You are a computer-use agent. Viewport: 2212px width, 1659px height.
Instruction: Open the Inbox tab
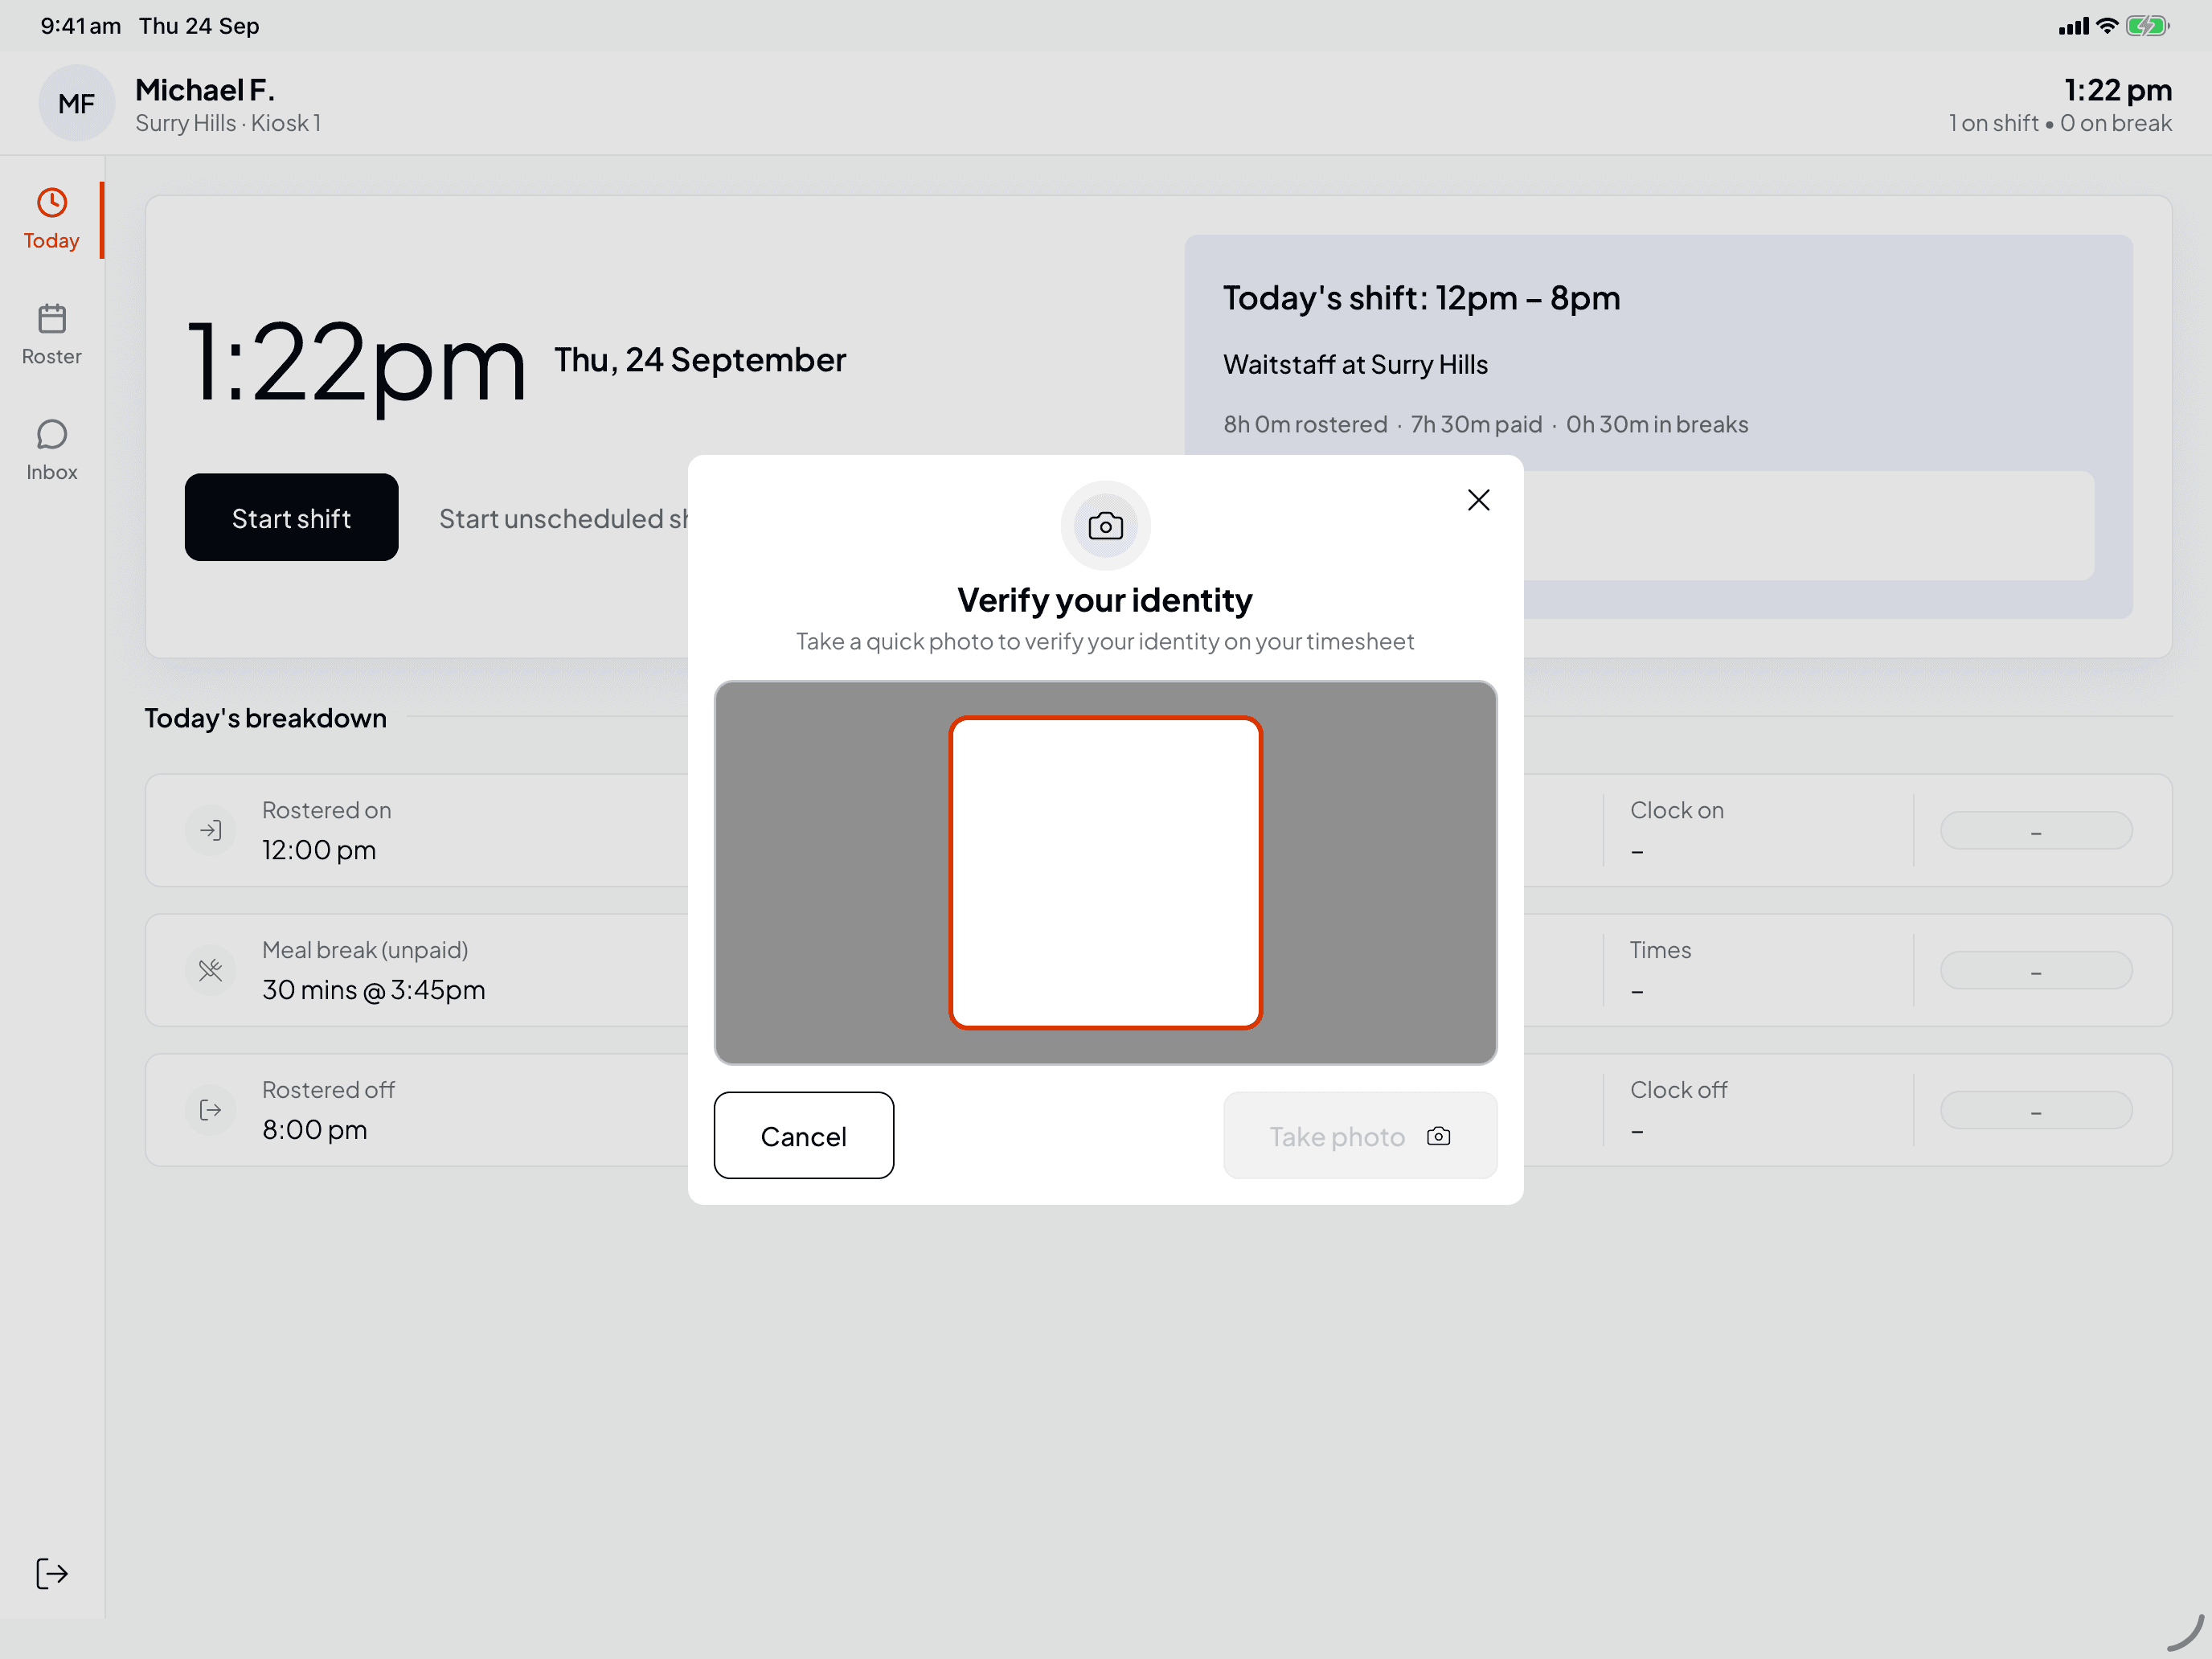pos(51,450)
